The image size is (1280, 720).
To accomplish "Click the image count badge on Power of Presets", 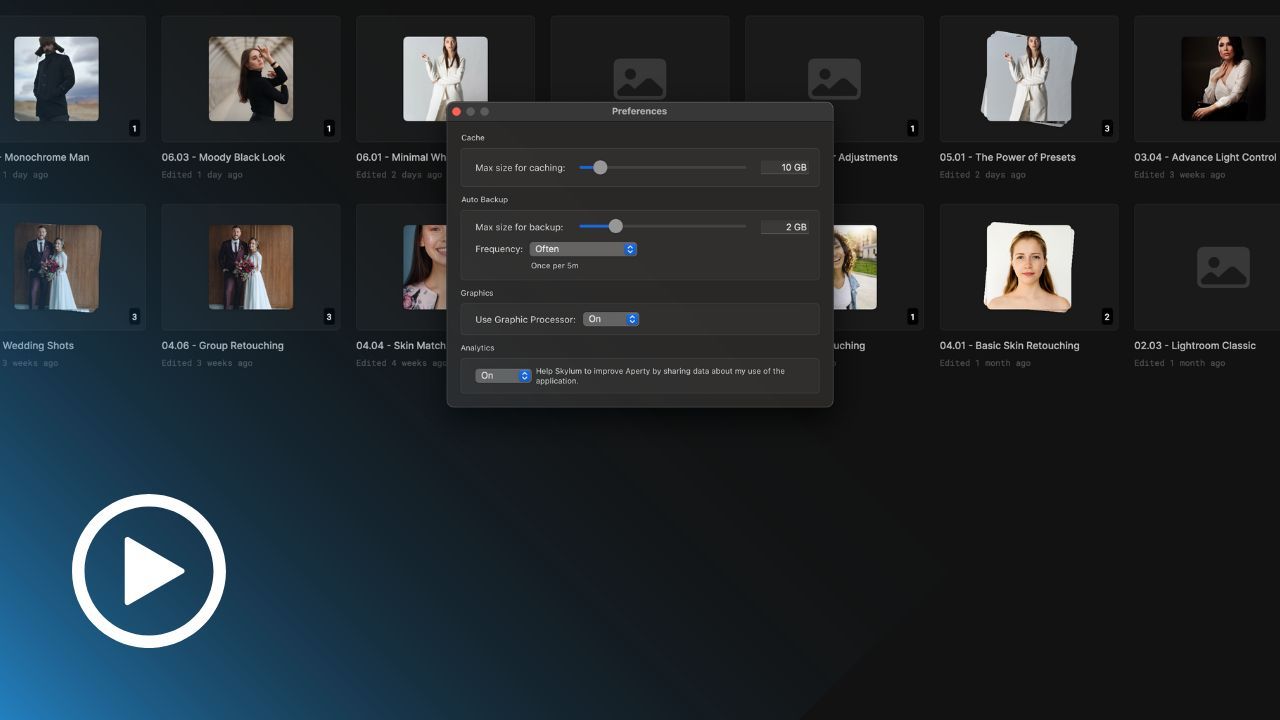I will point(1107,128).
